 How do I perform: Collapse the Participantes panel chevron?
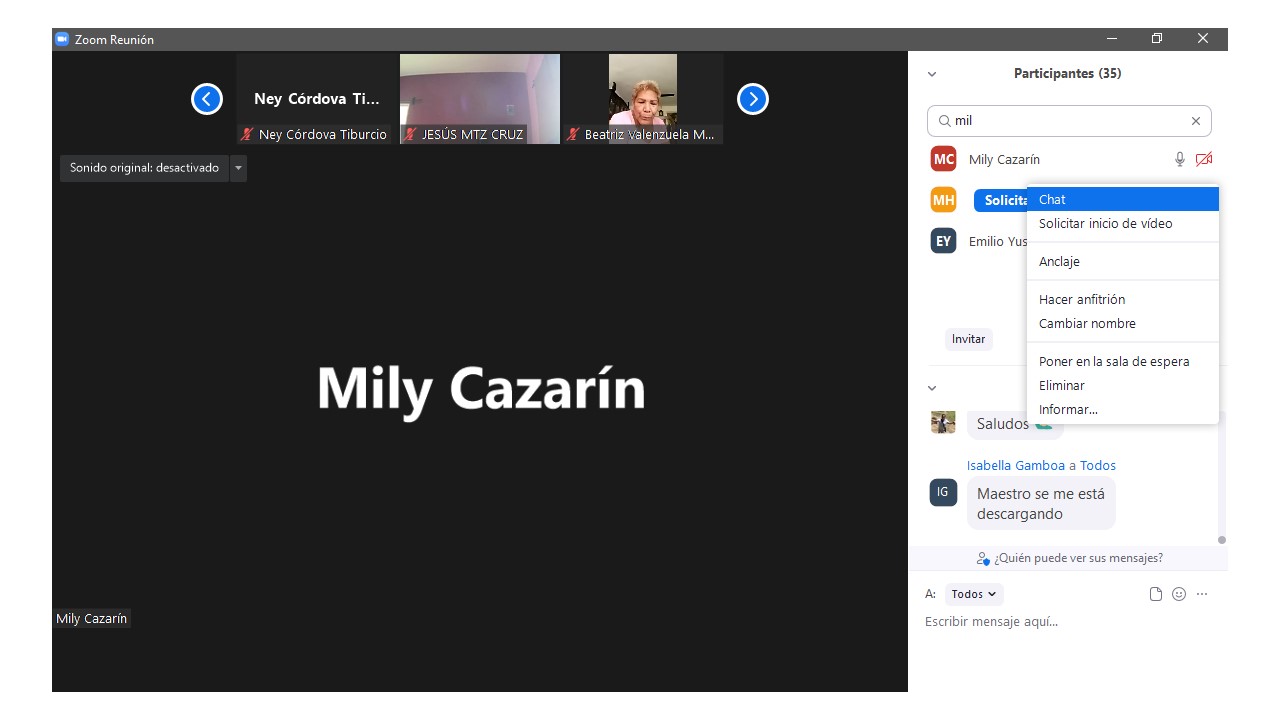[x=932, y=74]
